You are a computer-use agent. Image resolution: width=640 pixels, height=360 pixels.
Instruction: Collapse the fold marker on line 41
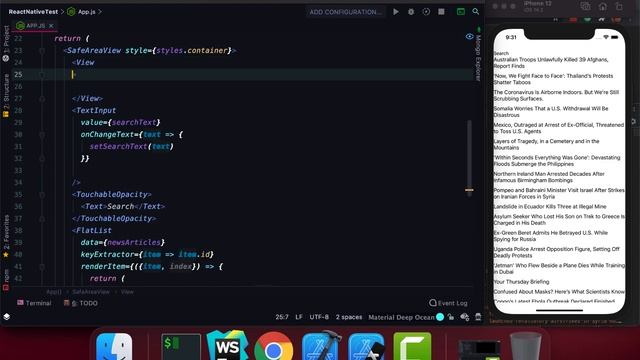(x=42, y=267)
